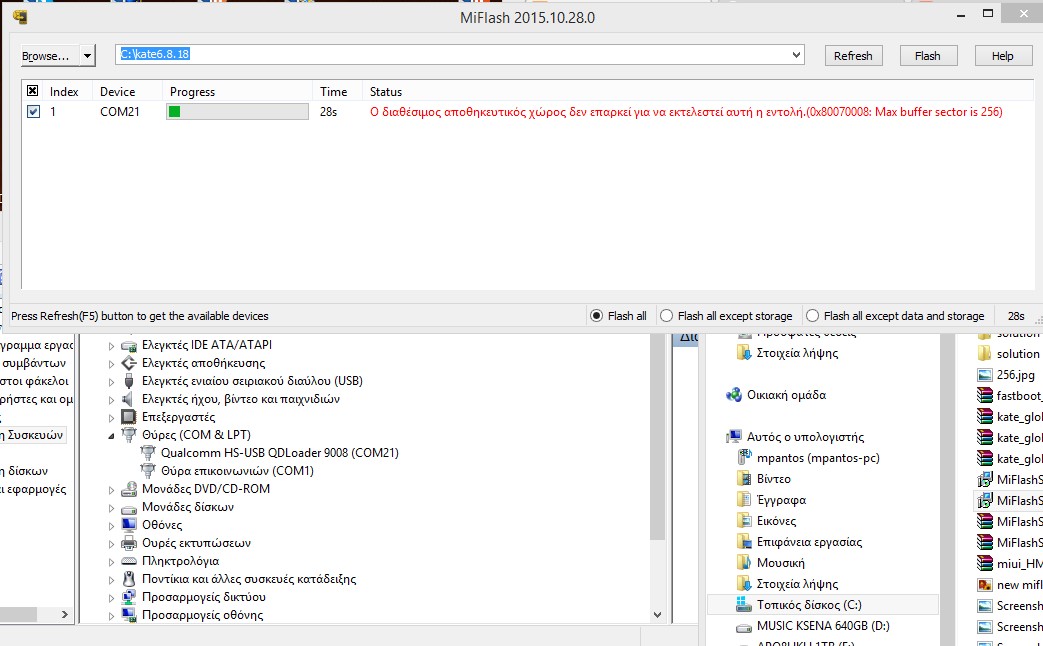Select the Flash all radio option

point(597,316)
